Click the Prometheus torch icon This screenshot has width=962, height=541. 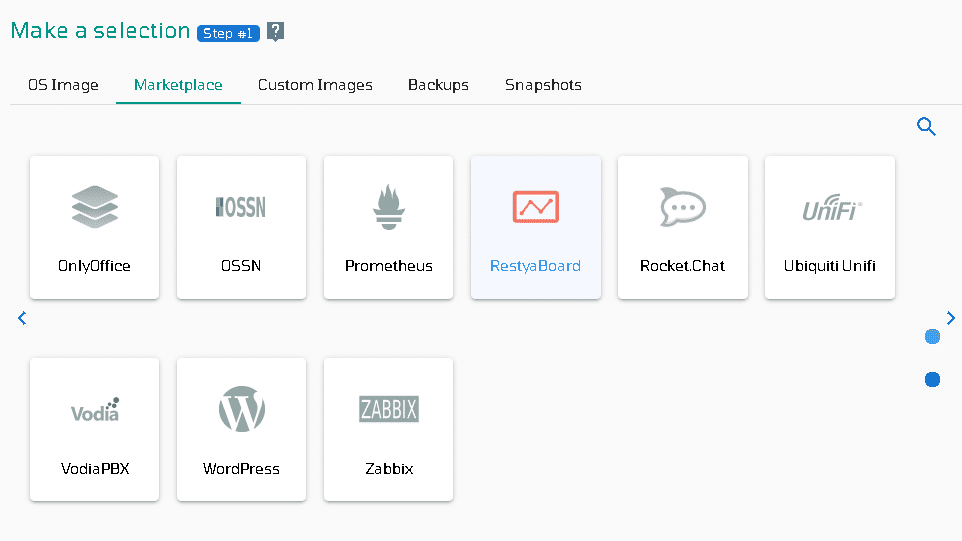pyautogui.click(x=388, y=207)
